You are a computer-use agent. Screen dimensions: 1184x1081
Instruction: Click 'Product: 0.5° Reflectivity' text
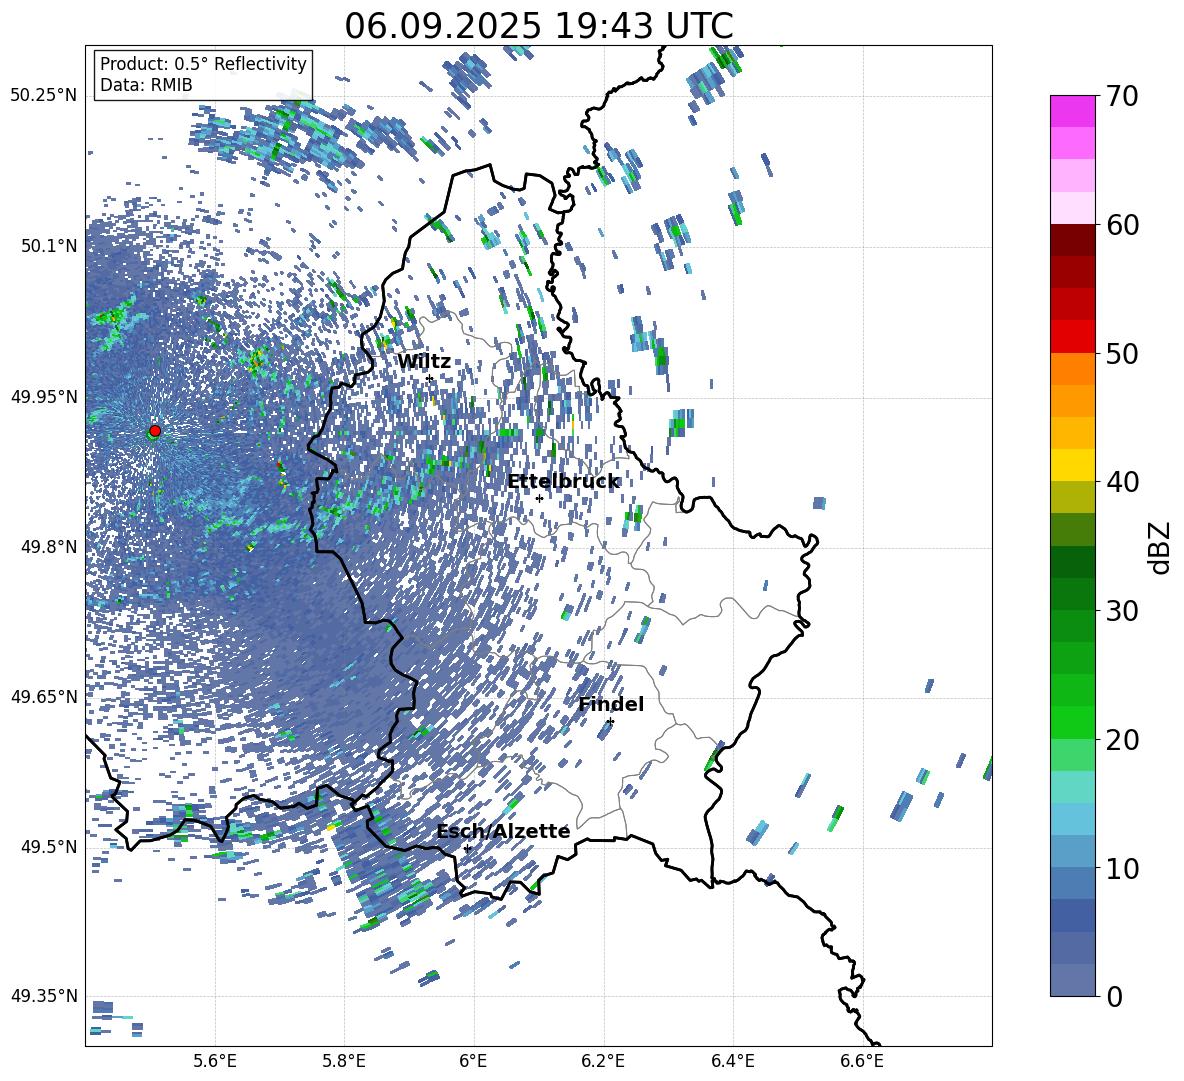click(x=203, y=63)
